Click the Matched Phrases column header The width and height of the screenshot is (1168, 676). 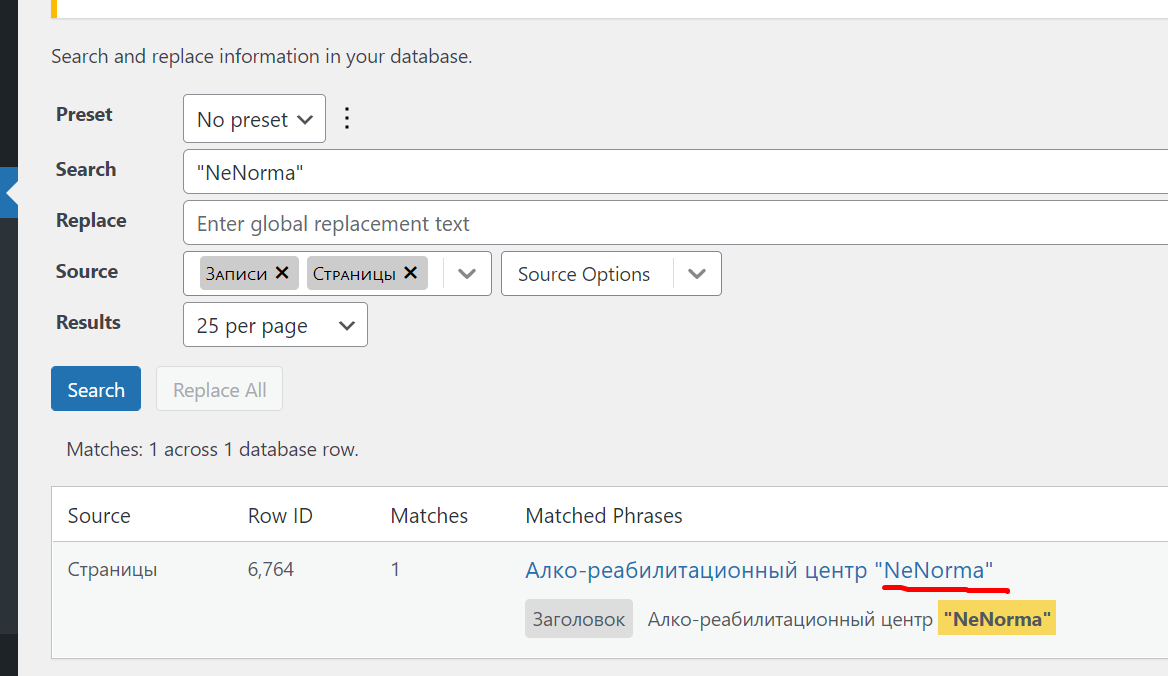click(604, 516)
